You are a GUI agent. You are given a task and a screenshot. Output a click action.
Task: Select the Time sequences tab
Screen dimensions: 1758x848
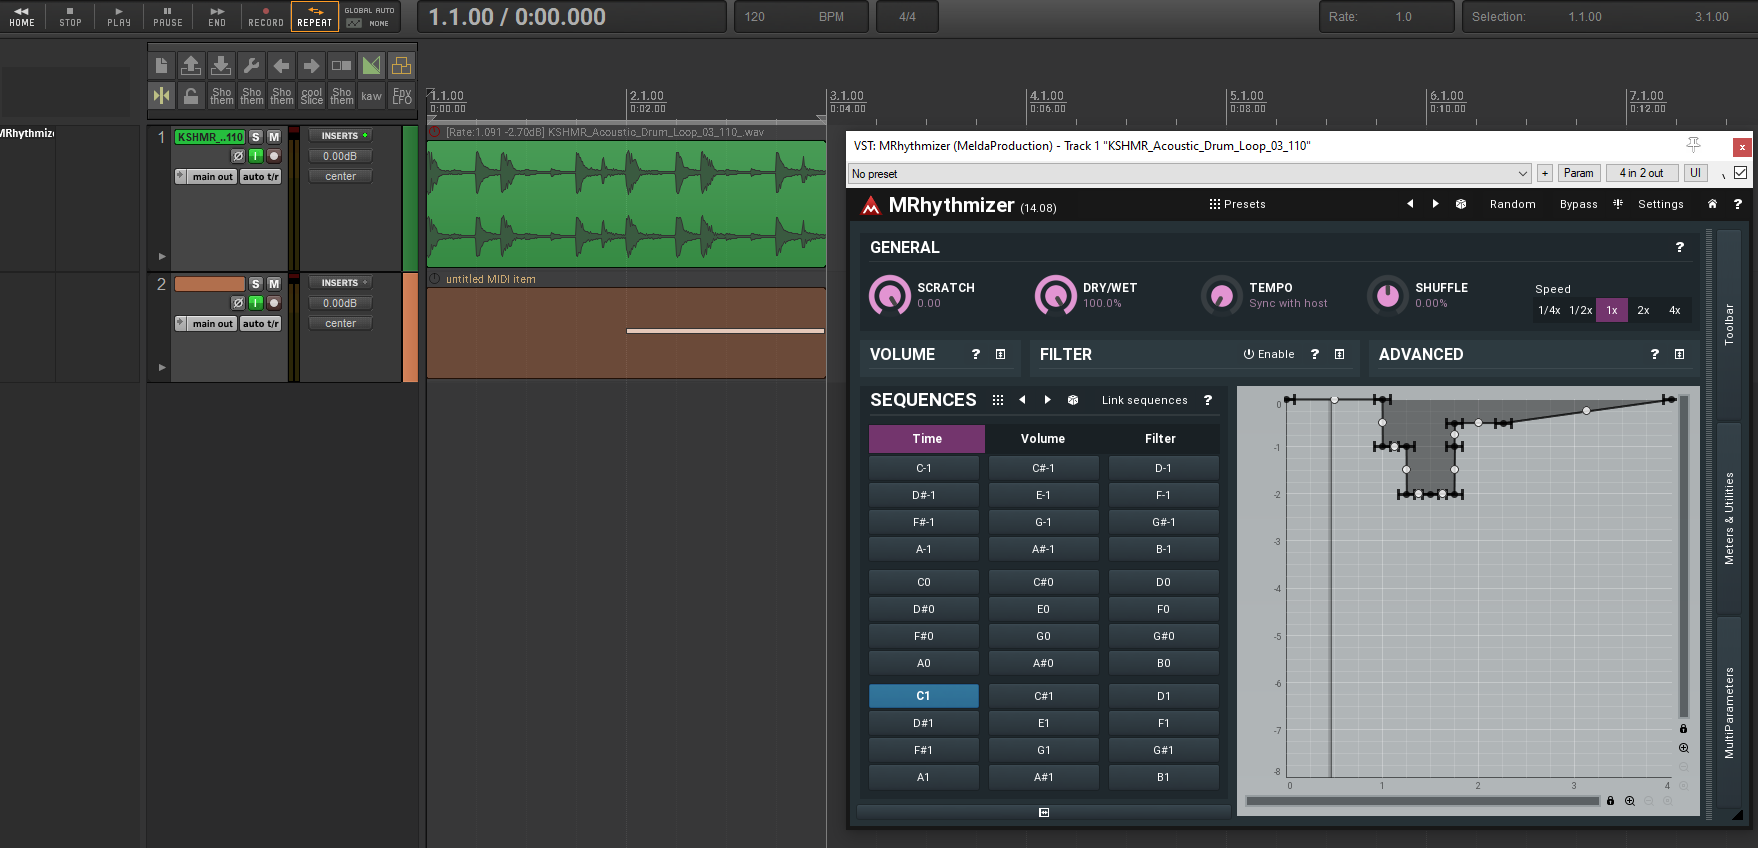coord(927,438)
